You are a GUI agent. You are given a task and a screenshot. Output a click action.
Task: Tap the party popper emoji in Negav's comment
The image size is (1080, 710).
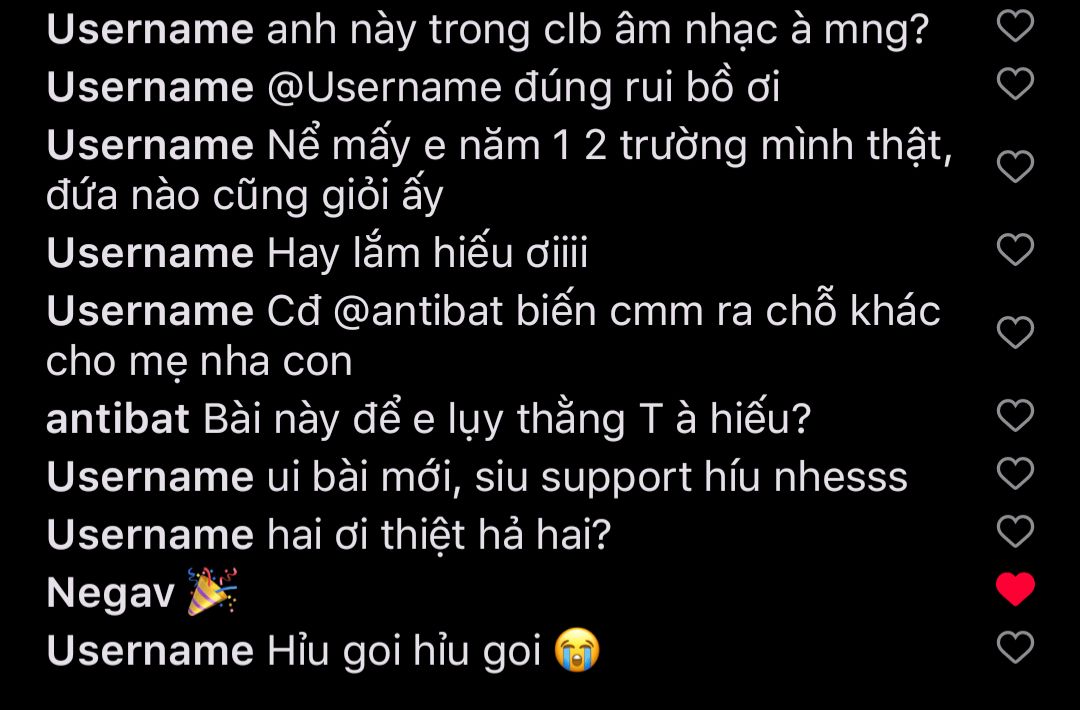click(x=212, y=591)
